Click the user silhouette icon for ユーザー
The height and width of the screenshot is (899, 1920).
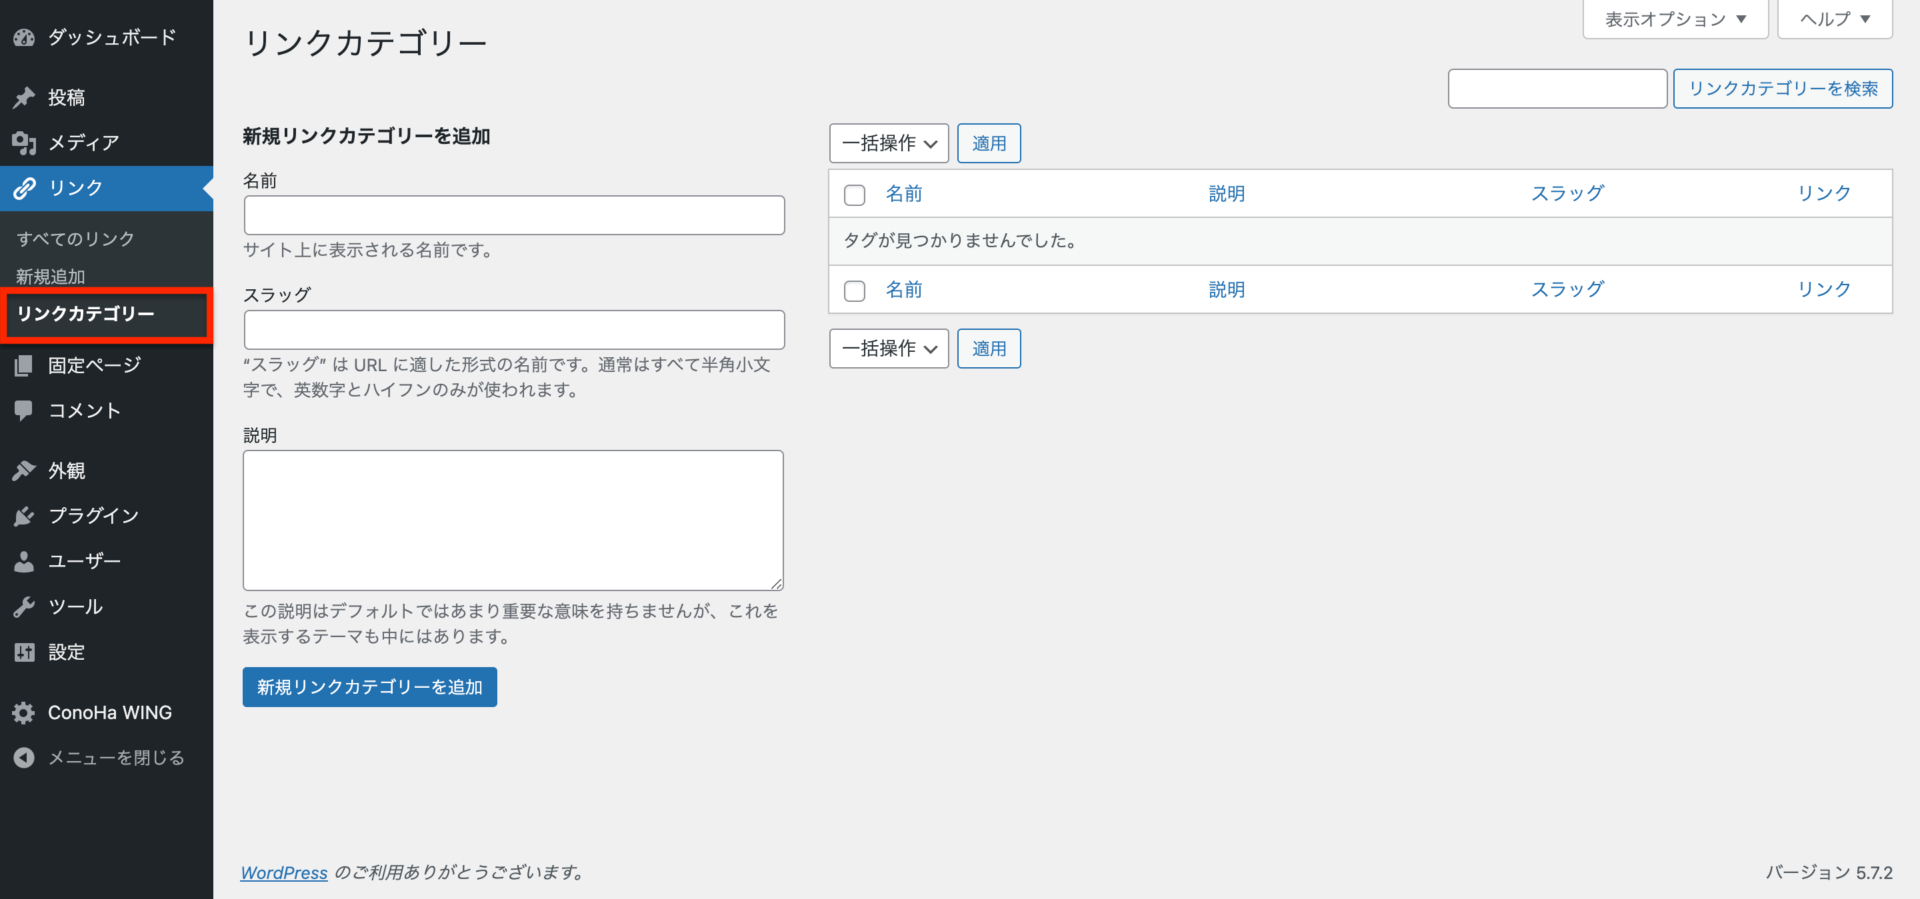click(x=24, y=562)
